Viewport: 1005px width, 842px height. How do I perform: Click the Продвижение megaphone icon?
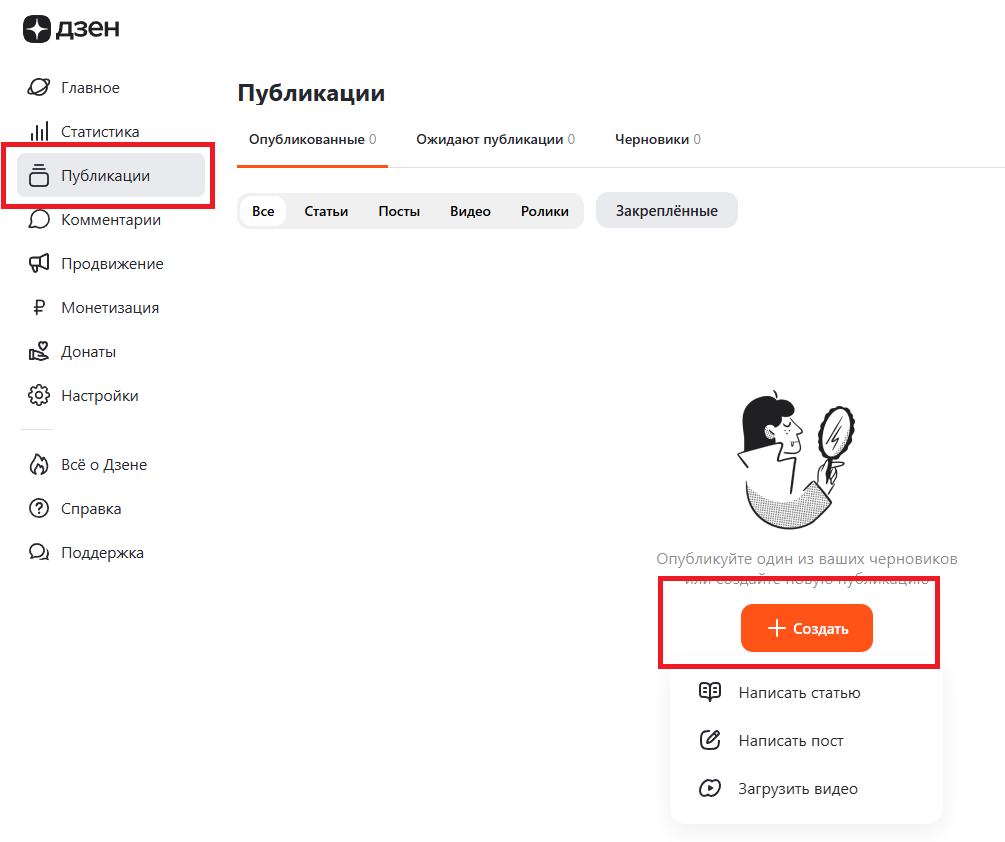[37, 263]
